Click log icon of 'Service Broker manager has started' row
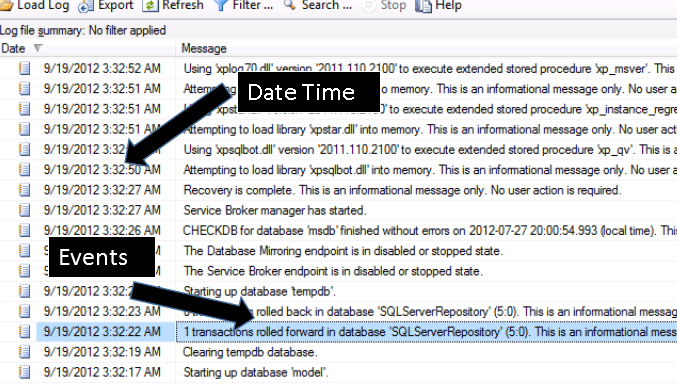This screenshot has width=677, height=385. pyautogui.click(x=24, y=210)
